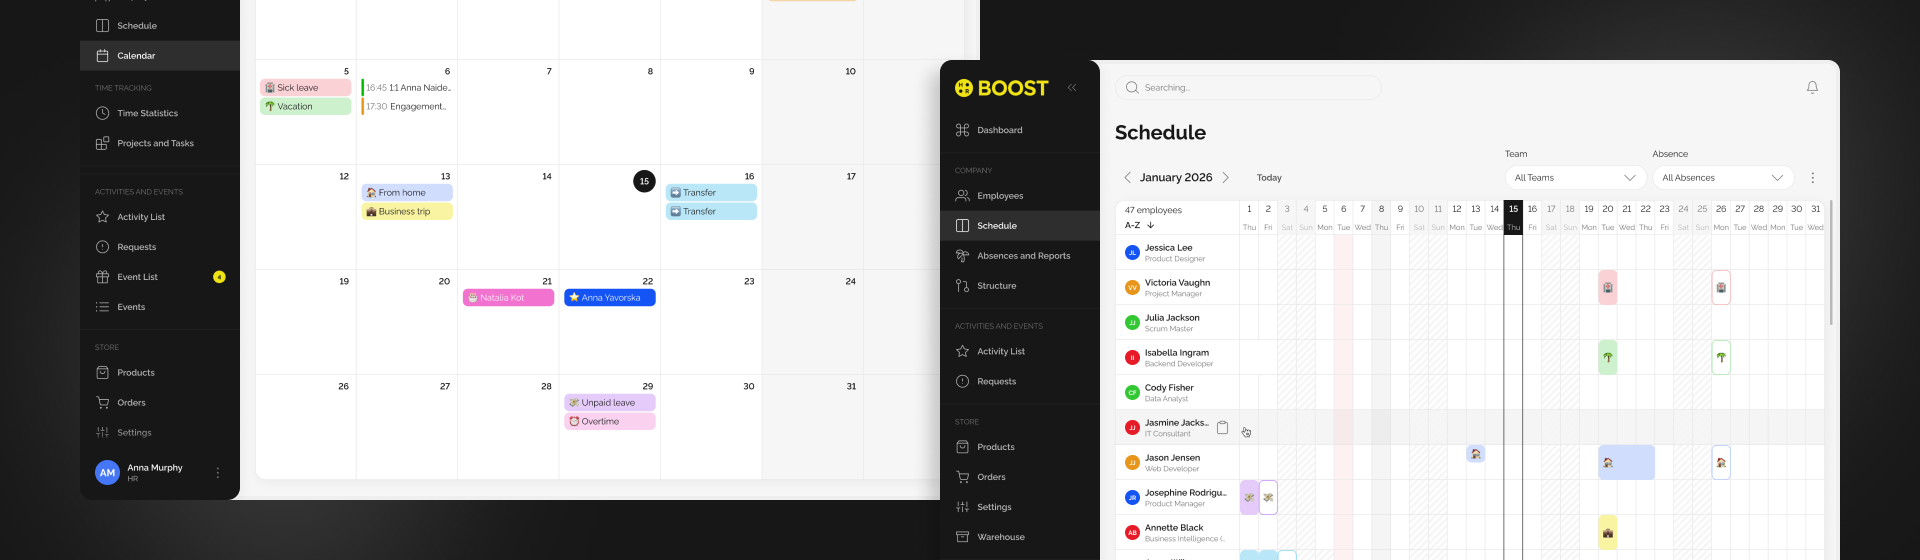The image size is (1920, 560).
Task: Open Absences and Reports in sidebar
Action: click(x=1023, y=256)
